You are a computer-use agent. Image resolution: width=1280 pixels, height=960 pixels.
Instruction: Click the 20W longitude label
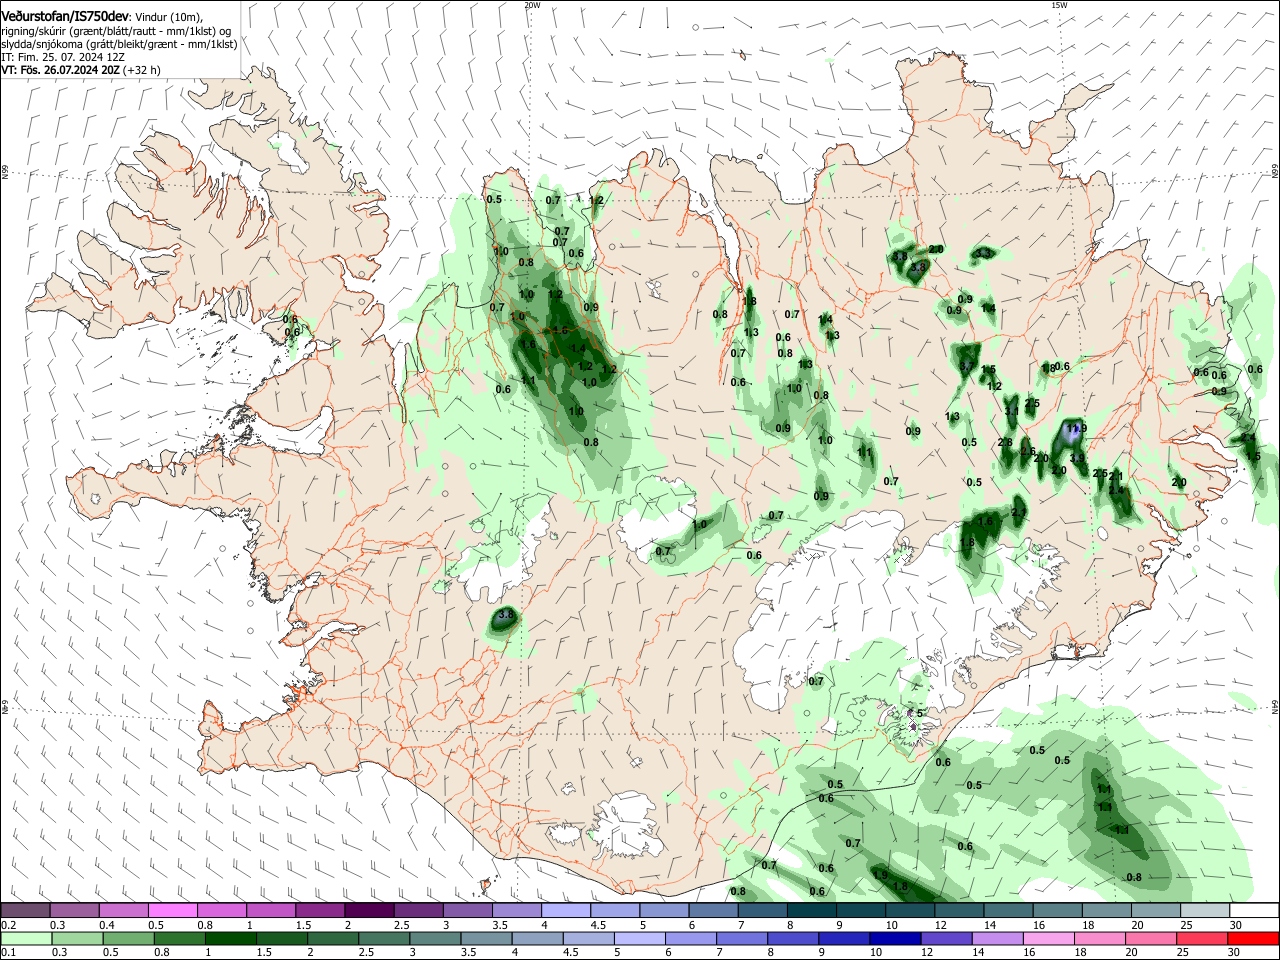point(532,5)
